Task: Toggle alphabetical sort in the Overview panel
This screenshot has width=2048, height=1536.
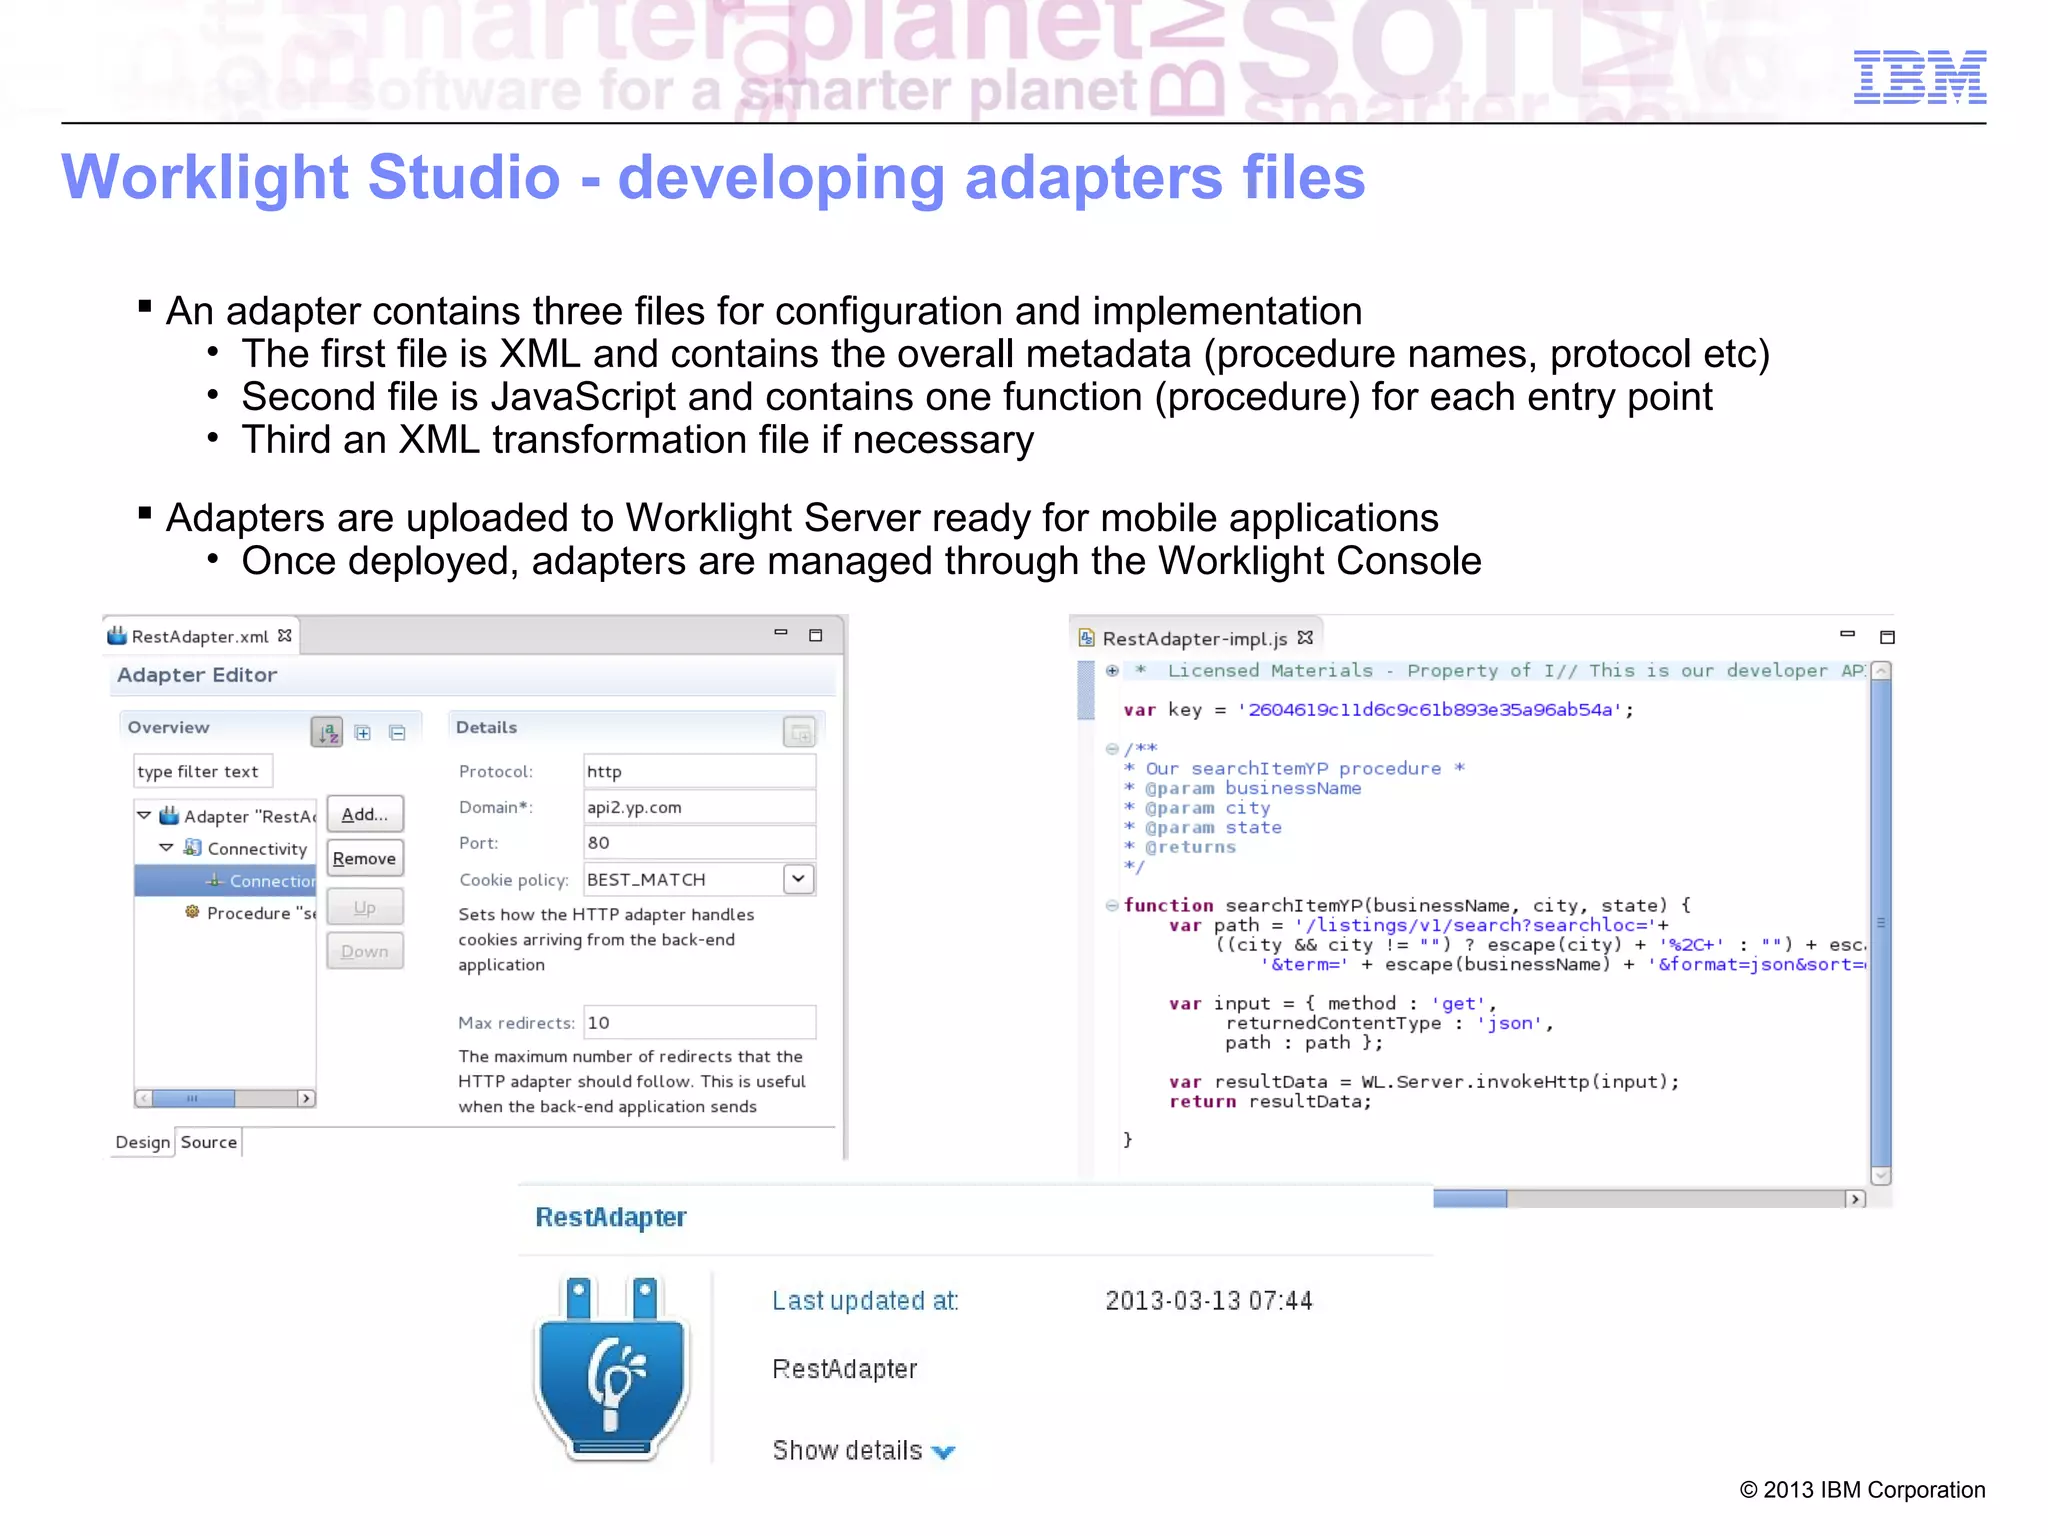Action: [327, 732]
